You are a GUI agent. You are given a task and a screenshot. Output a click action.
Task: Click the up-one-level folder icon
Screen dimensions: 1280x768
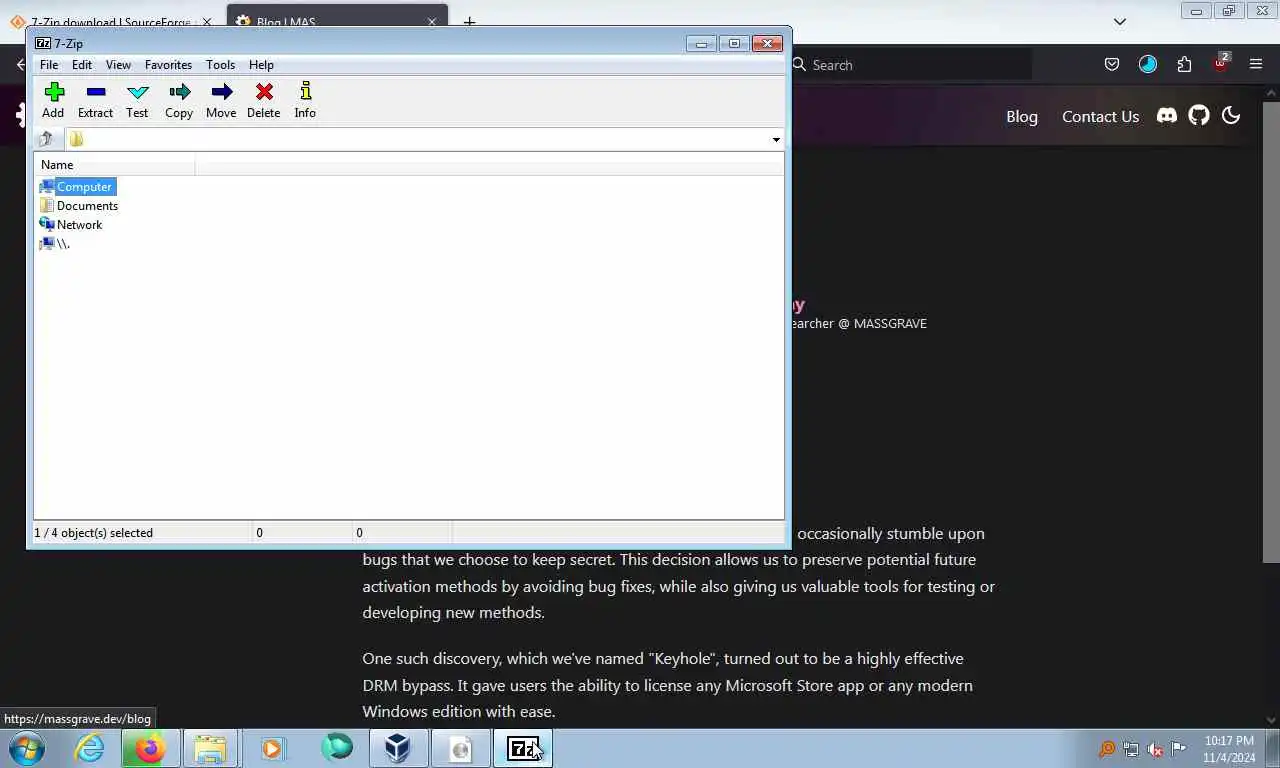[46, 139]
